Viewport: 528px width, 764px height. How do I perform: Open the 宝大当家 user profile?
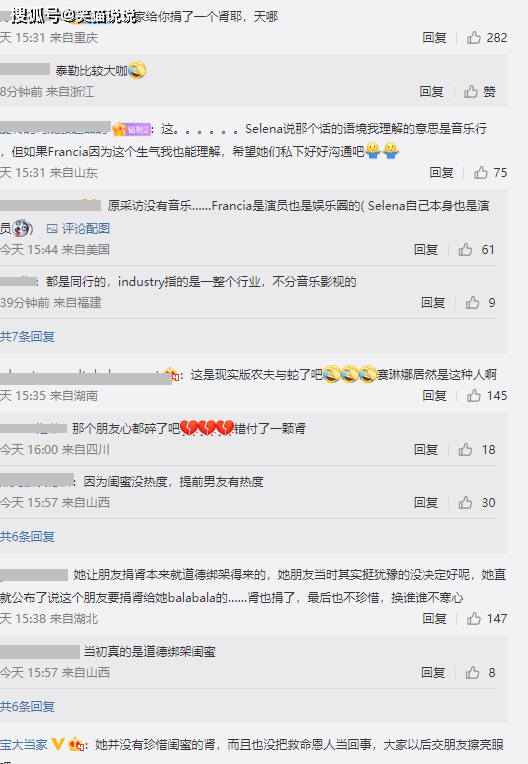(x=24, y=745)
